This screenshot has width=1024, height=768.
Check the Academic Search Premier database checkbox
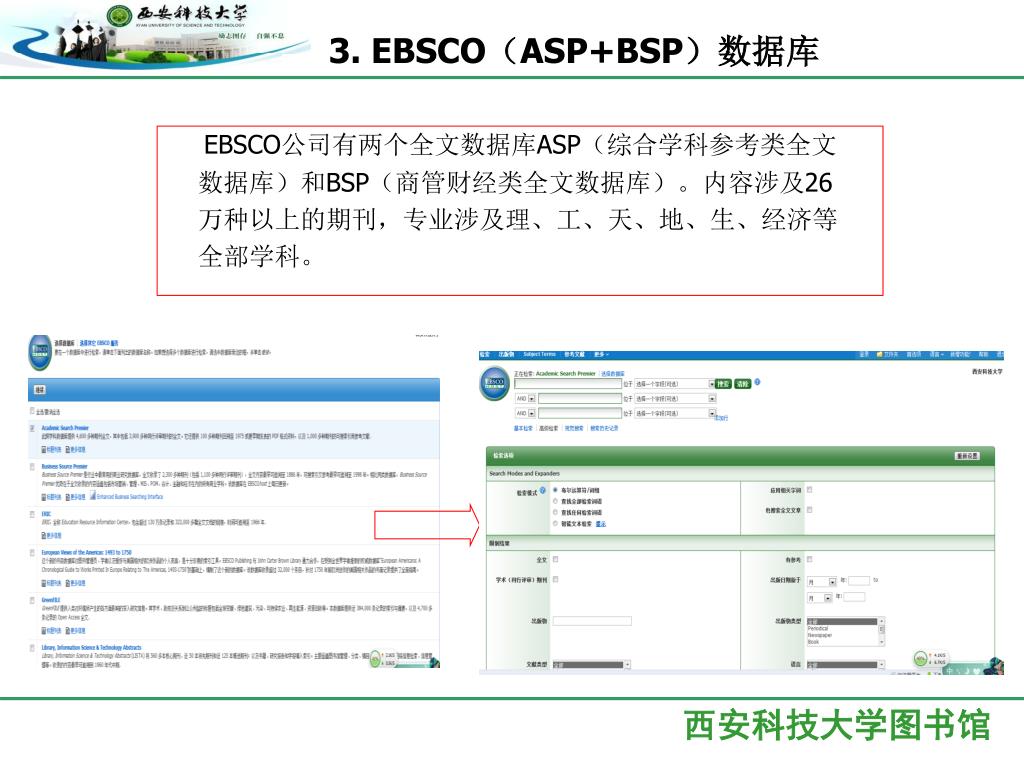[x=32, y=428]
